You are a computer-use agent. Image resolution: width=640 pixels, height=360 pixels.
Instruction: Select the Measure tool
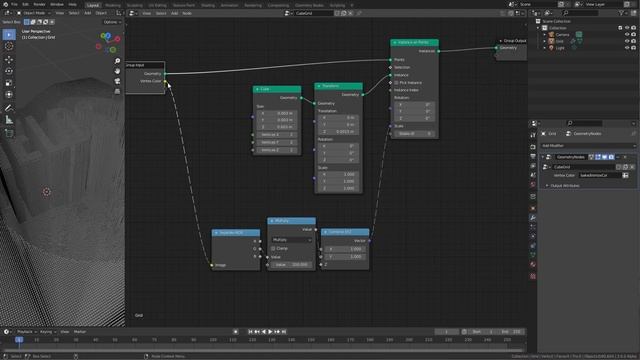9,120
